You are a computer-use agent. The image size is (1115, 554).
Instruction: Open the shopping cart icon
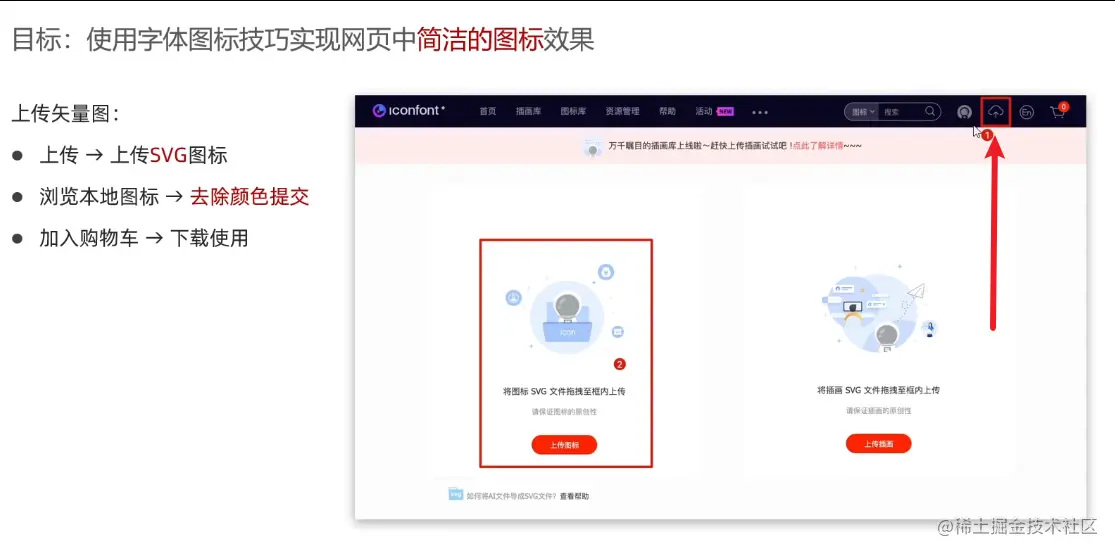[1057, 111]
